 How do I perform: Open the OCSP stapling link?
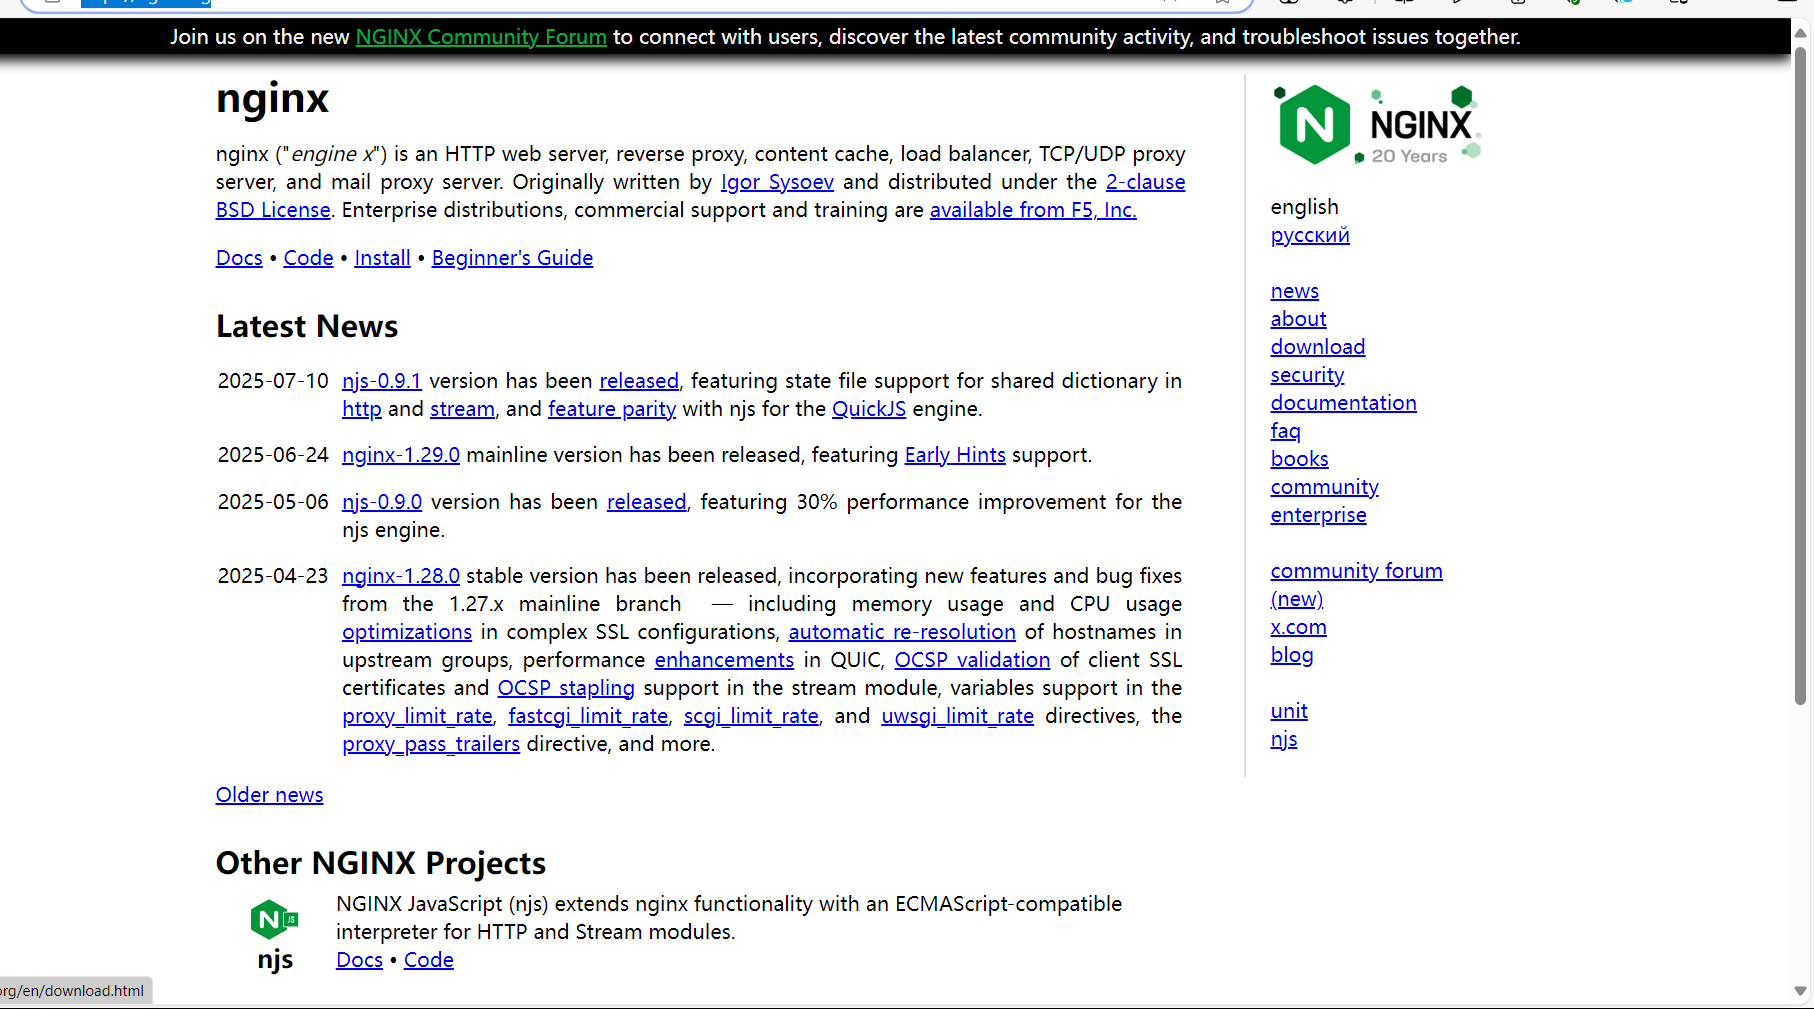coord(566,688)
